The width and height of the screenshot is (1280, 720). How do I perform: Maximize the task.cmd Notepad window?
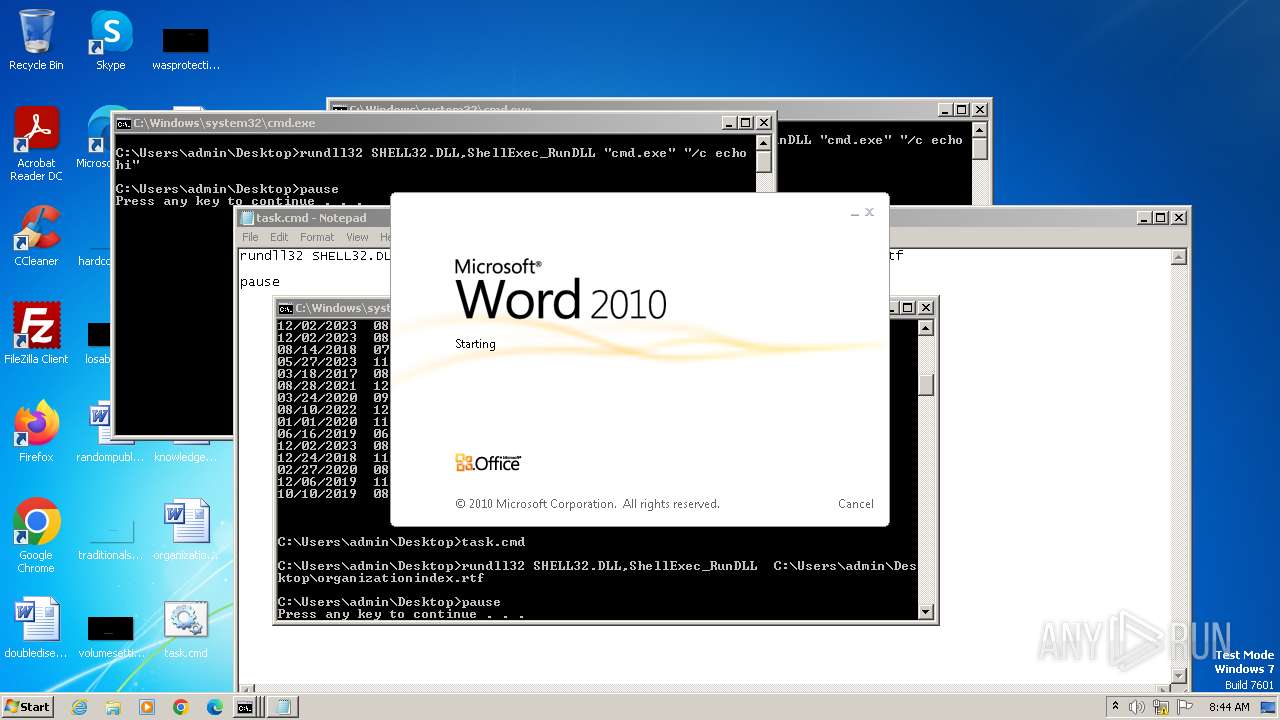pos(1160,217)
